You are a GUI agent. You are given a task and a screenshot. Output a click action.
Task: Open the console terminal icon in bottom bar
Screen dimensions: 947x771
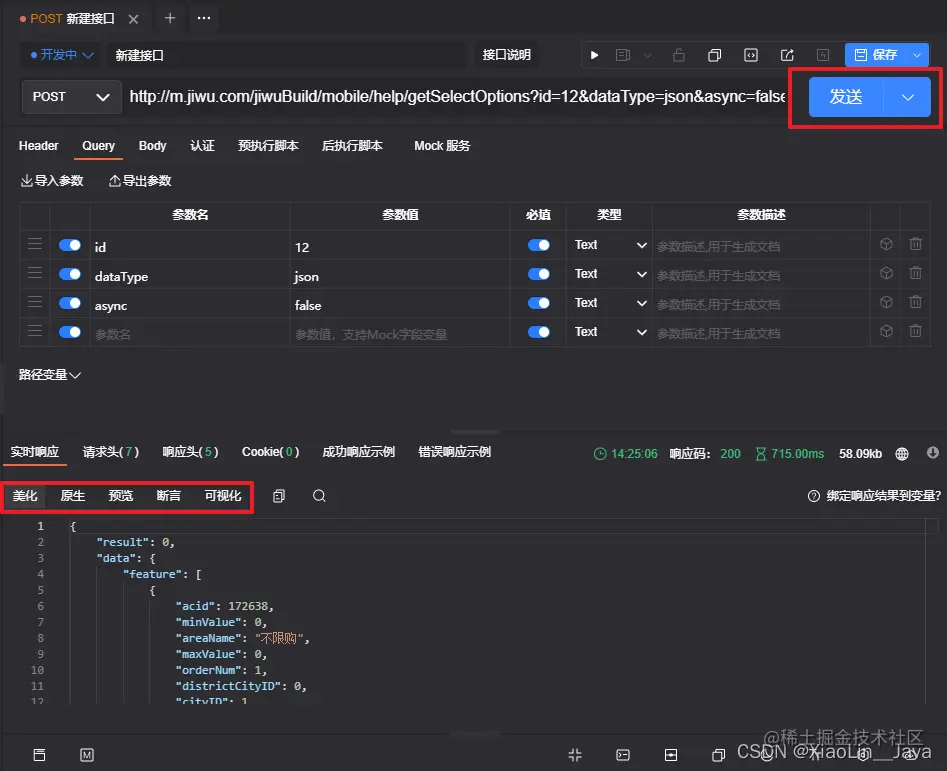(623, 755)
